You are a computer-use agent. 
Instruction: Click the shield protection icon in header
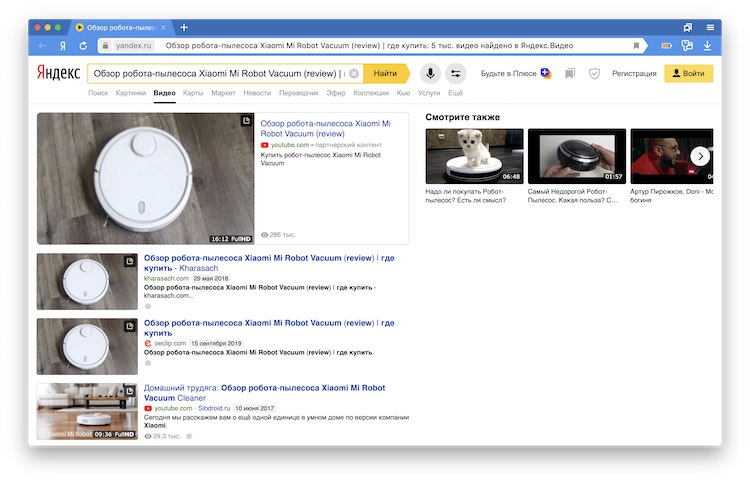[594, 74]
